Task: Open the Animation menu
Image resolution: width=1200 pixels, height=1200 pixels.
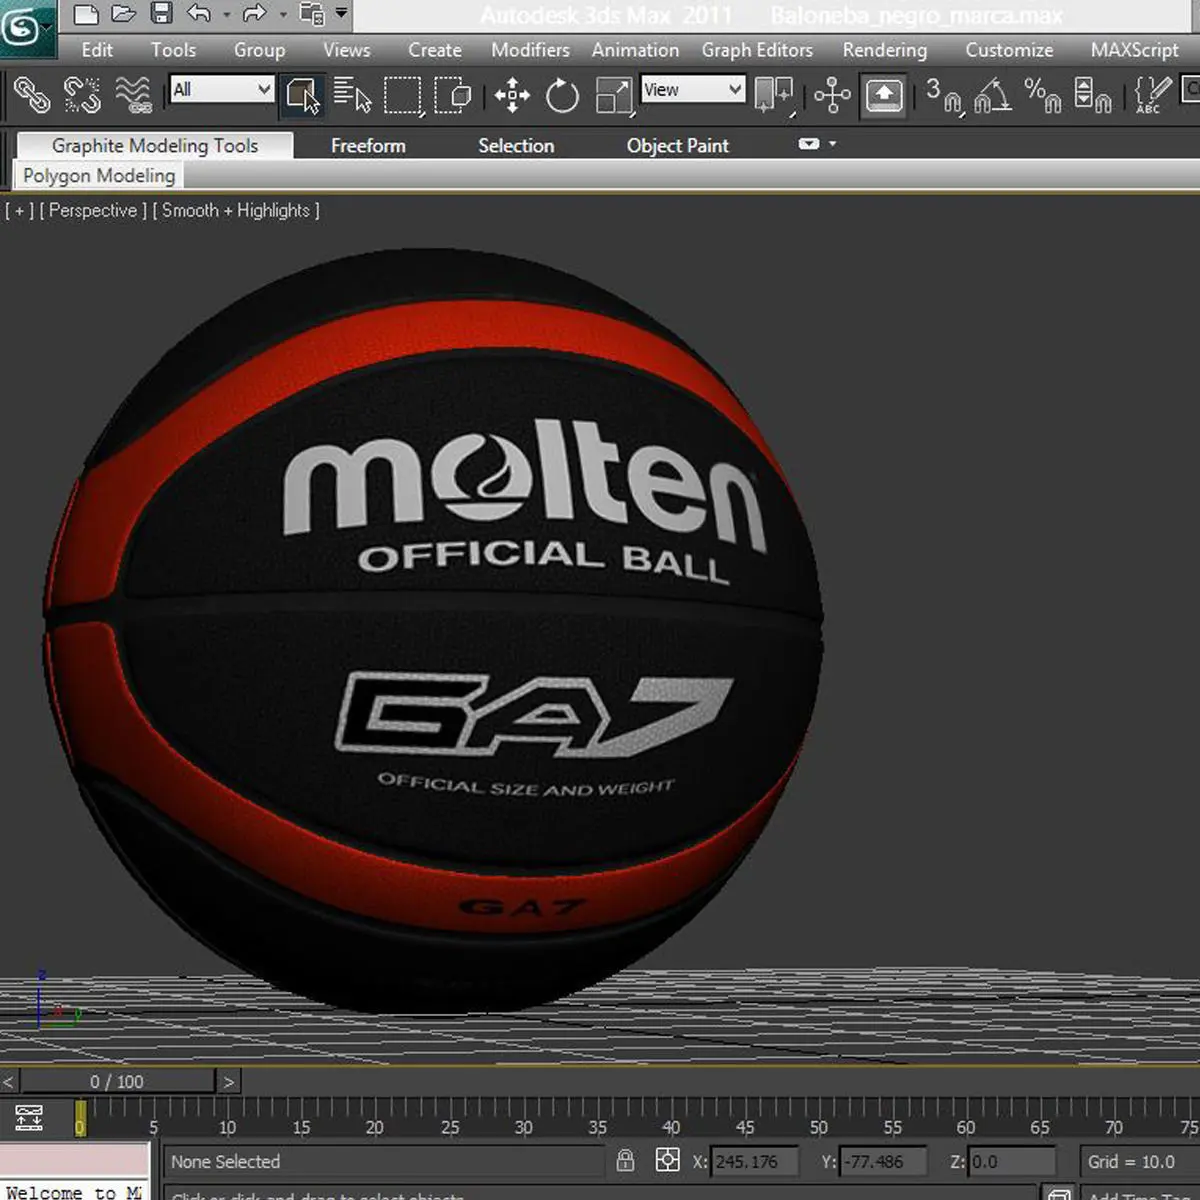Action: (x=635, y=50)
